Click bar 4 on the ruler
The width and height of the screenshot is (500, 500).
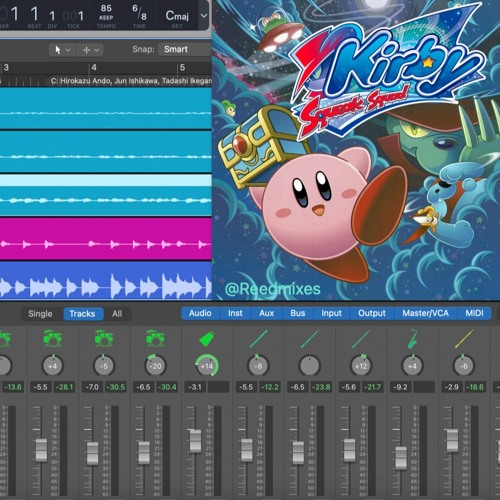(x=94, y=68)
